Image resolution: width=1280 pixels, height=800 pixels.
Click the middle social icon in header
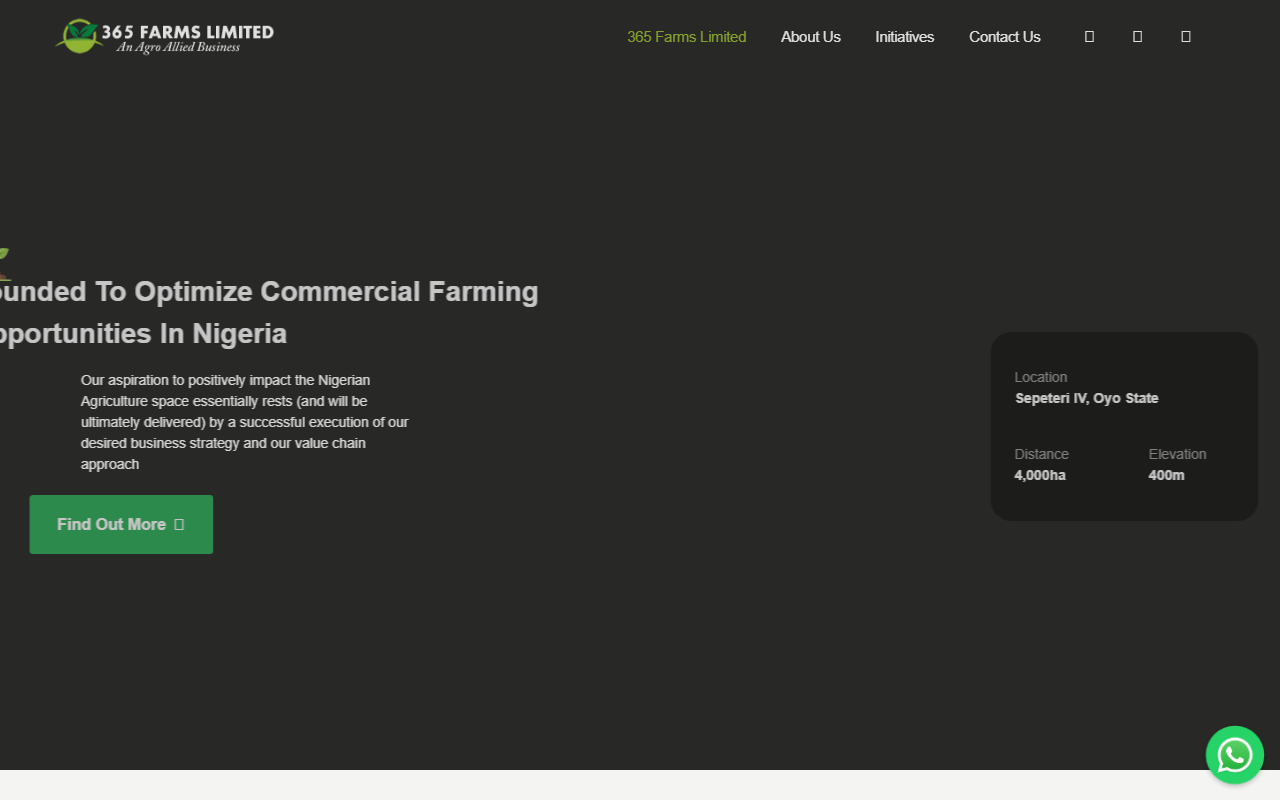pos(1137,37)
